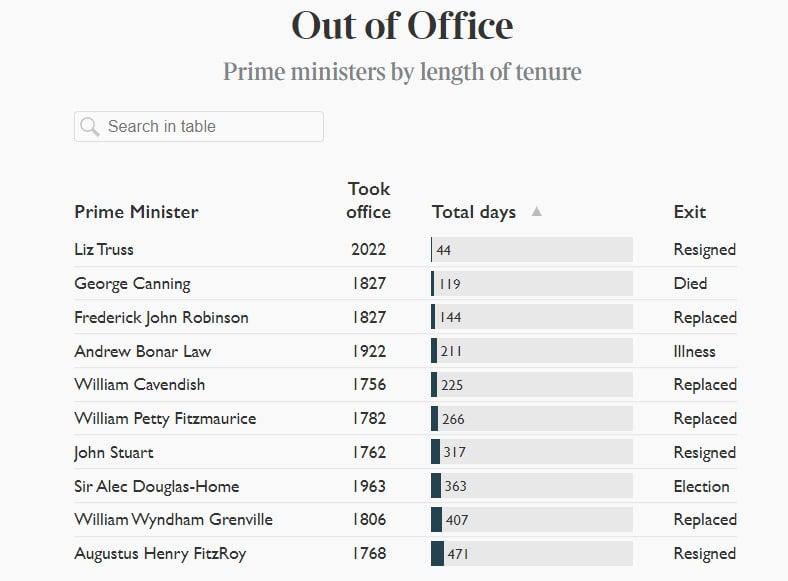Sort table by the Exit column

pos(689,212)
